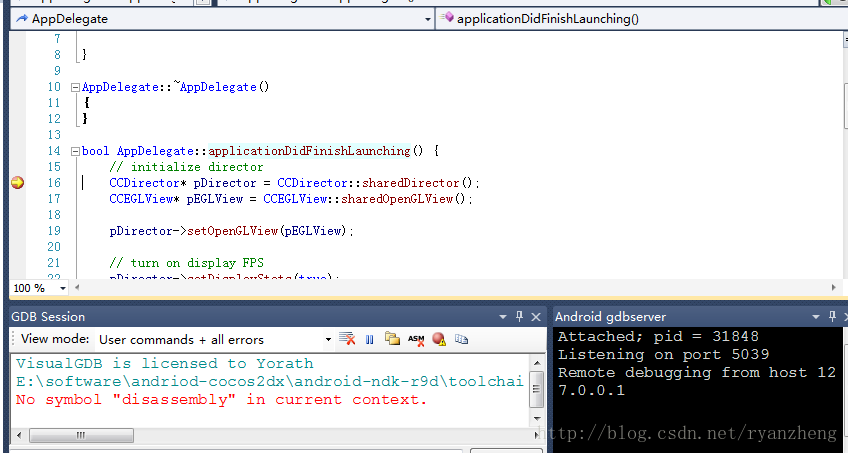Open GDB Session window position menu

[503, 317]
